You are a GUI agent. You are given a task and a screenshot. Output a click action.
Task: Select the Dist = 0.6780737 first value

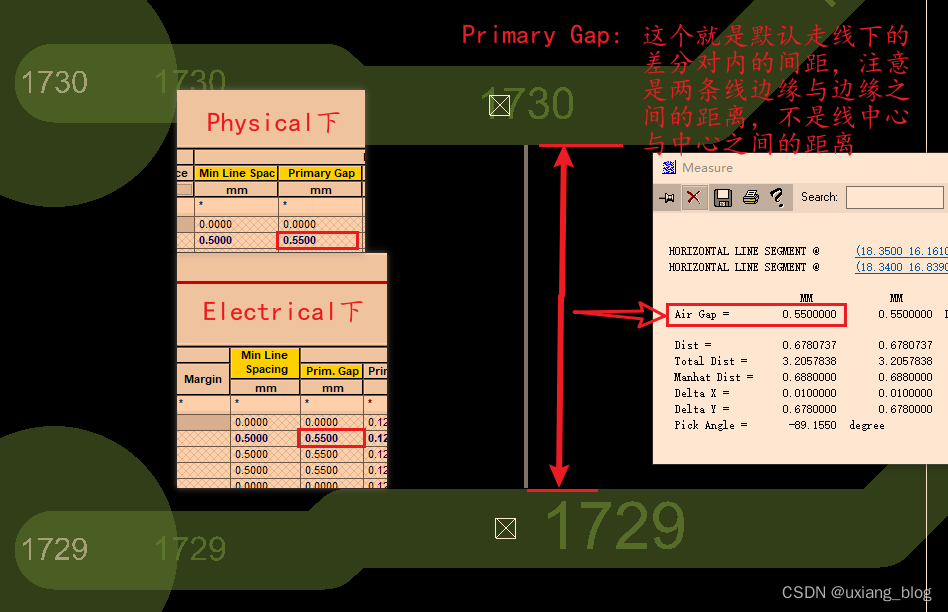[x=809, y=345]
